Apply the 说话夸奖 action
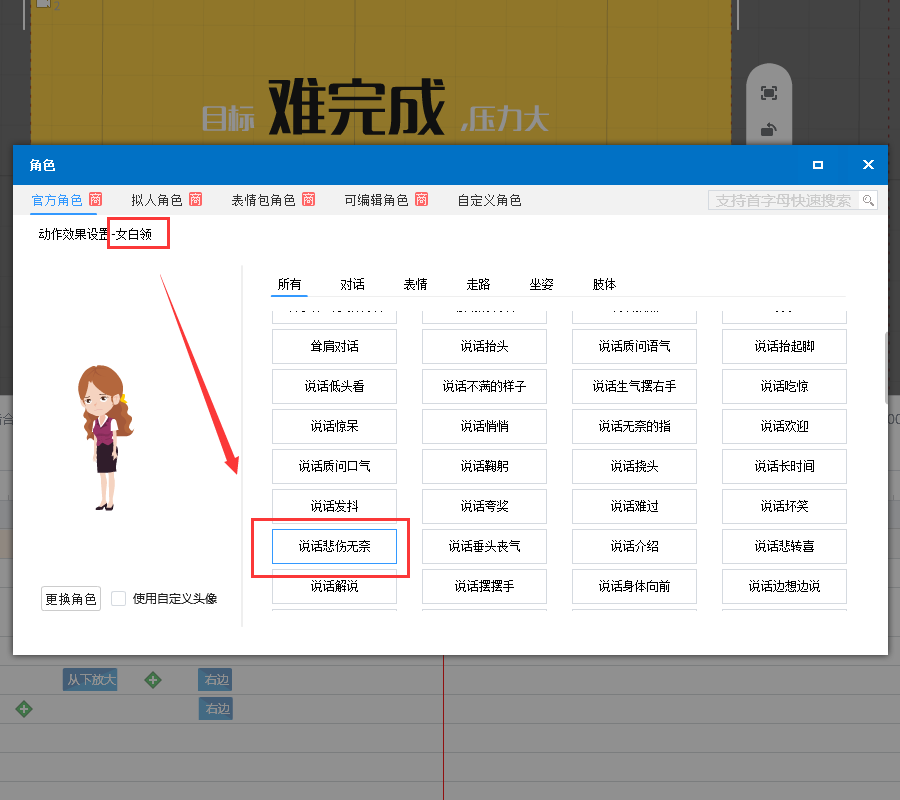Viewport: 900px width, 800px height. 484,506
